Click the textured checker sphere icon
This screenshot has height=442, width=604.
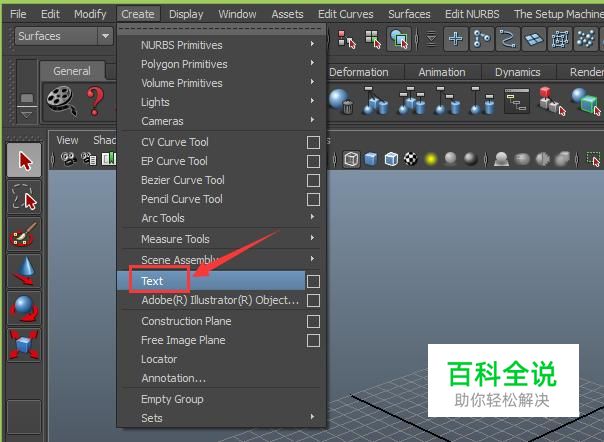(411, 159)
